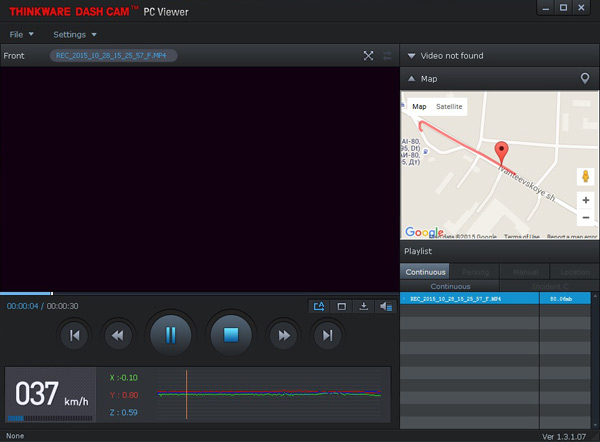Maximize the PC Viewer window
The width and height of the screenshot is (600, 442).
coord(563,8)
